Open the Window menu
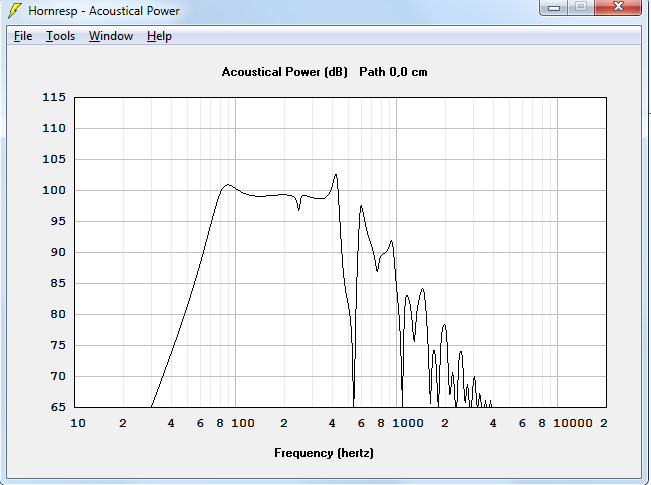Image resolution: width=651 pixels, height=485 pixels. (111, 36)
